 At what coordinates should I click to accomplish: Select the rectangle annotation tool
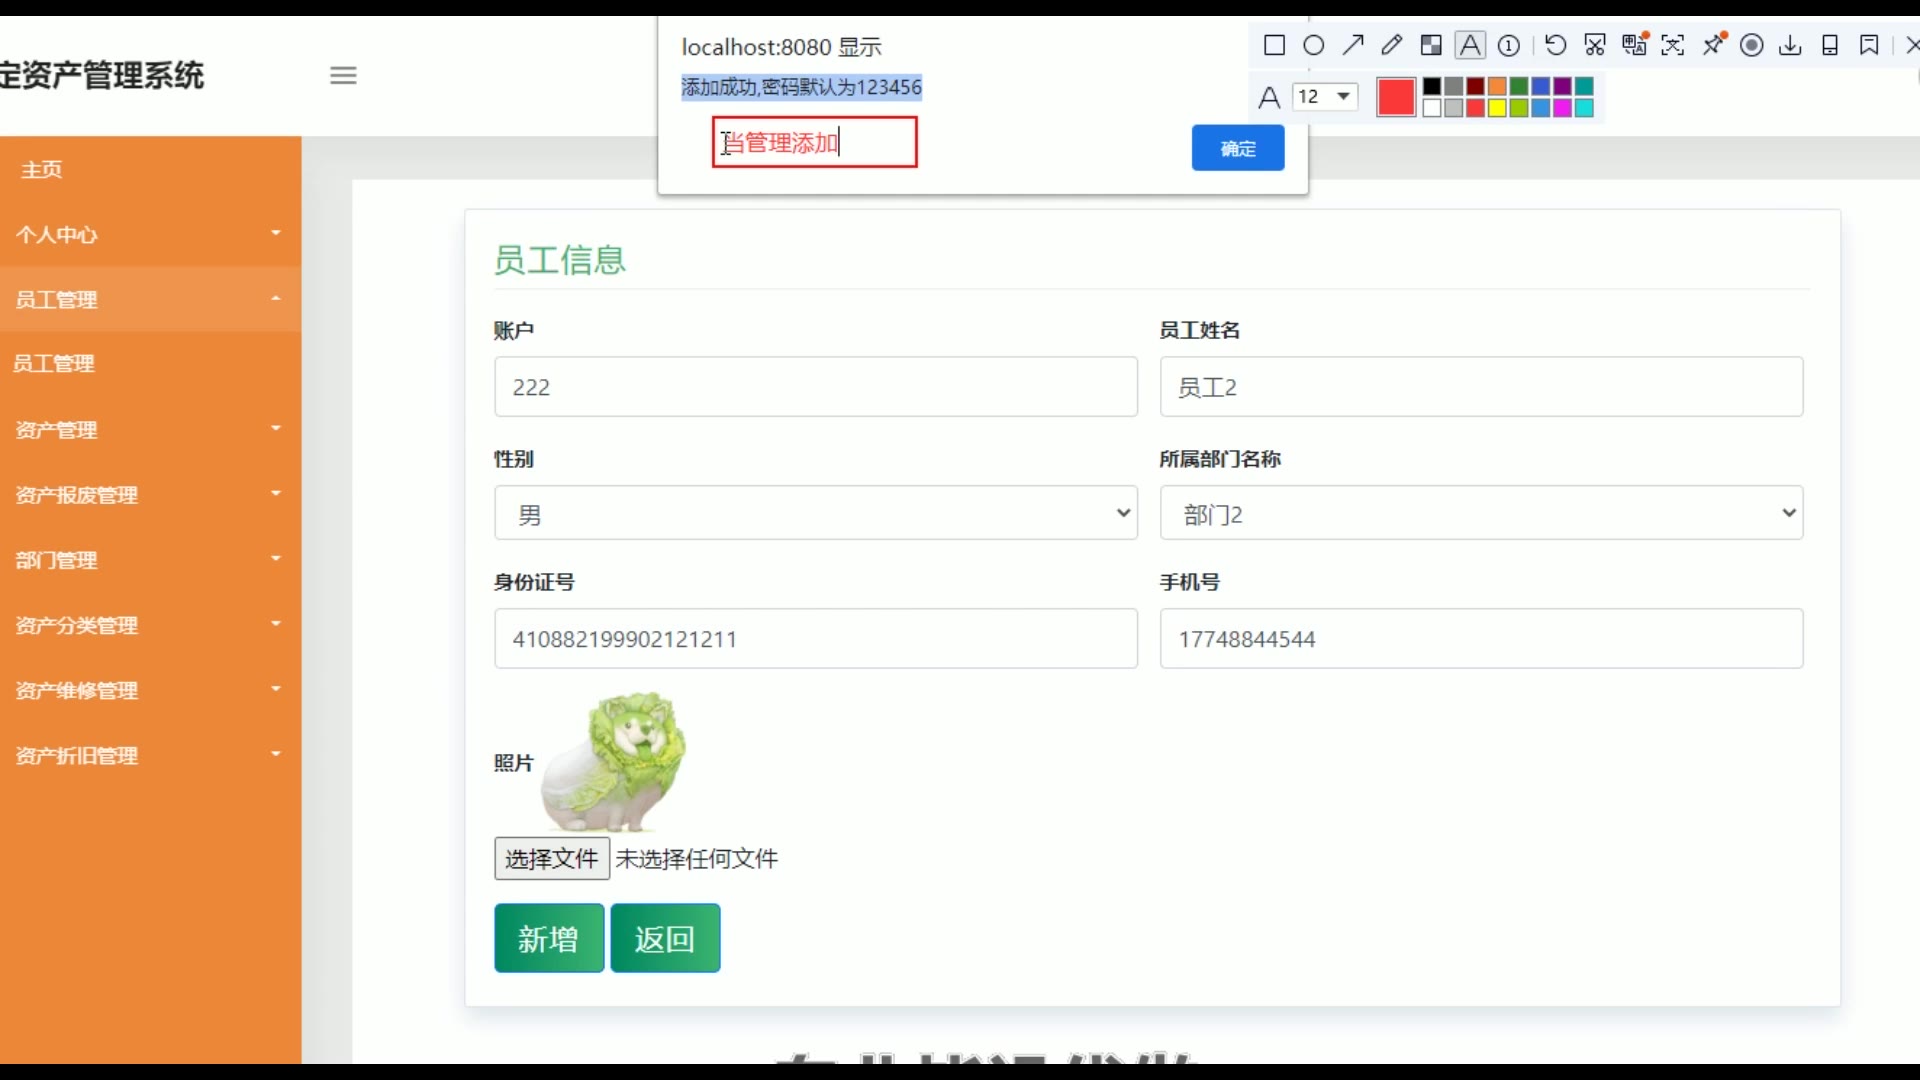pos(1274,45)
